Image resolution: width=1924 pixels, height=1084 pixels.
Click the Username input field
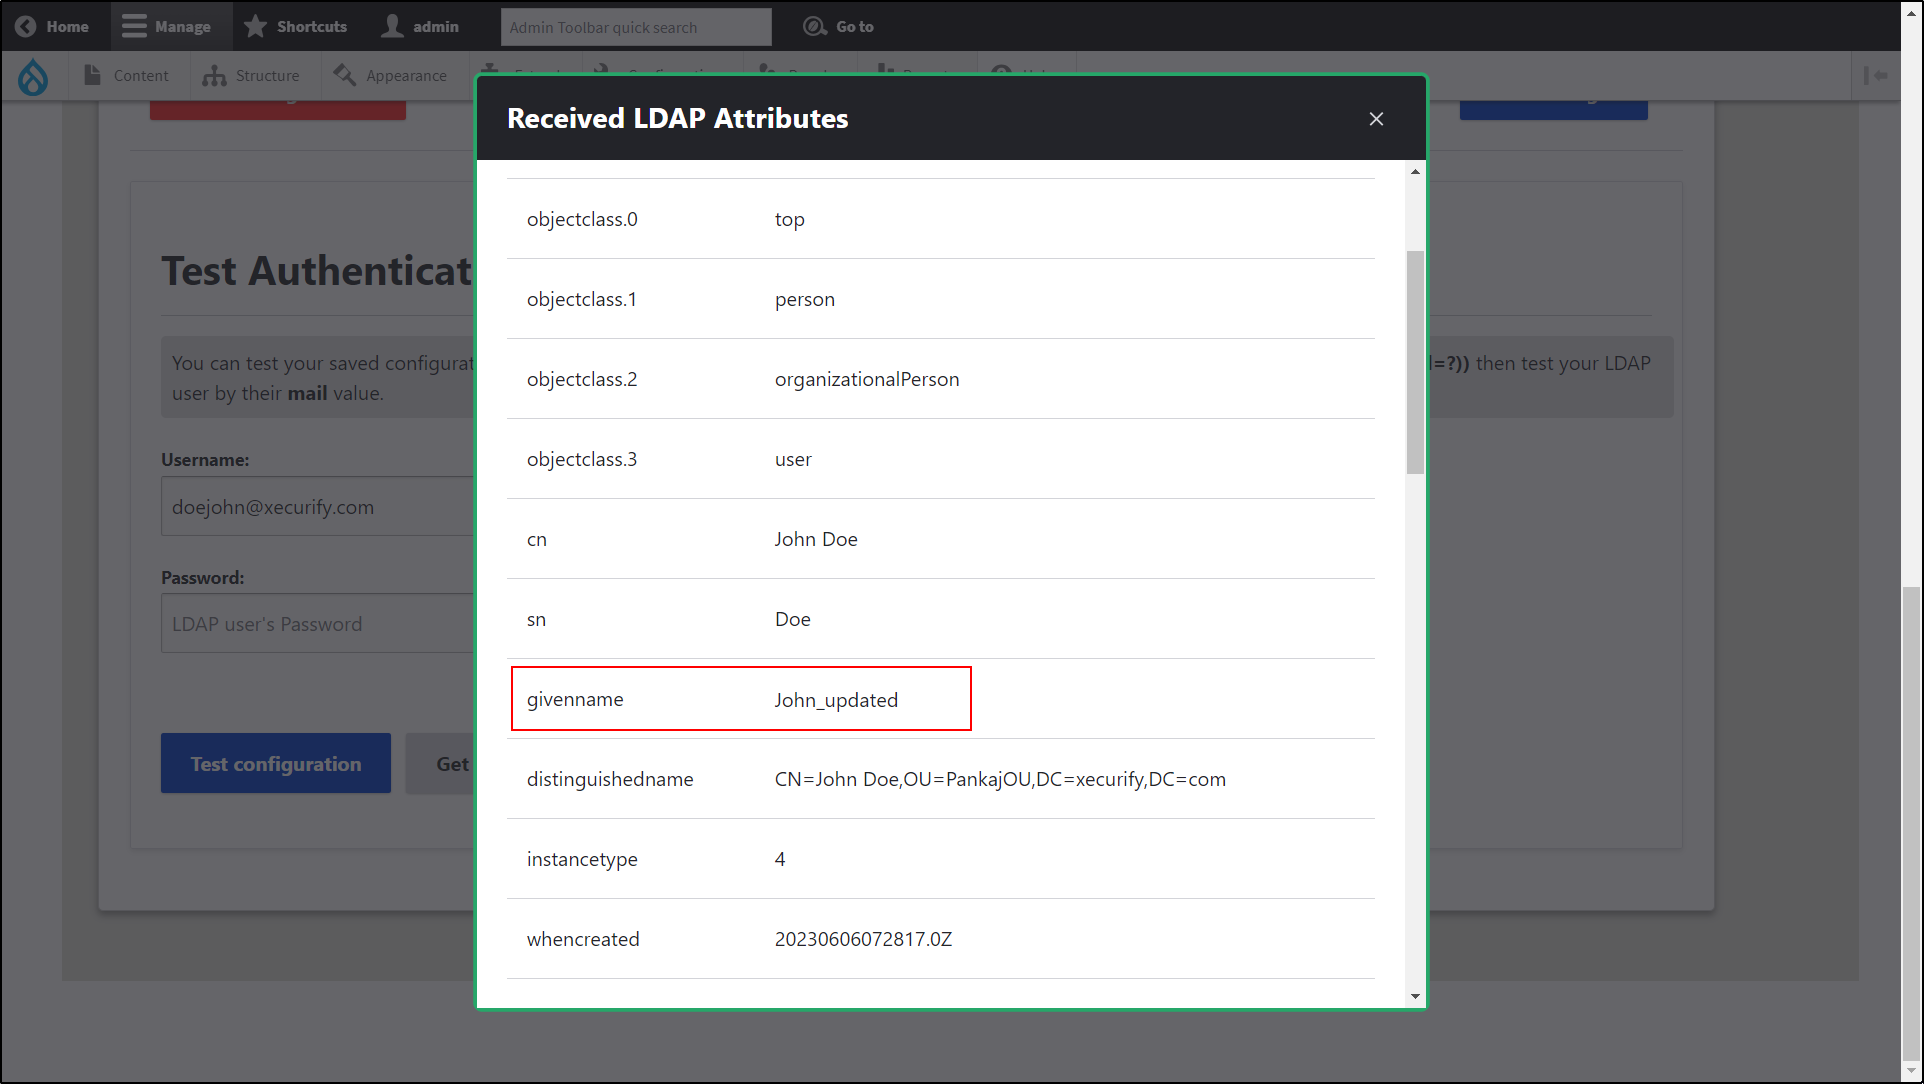316,507
